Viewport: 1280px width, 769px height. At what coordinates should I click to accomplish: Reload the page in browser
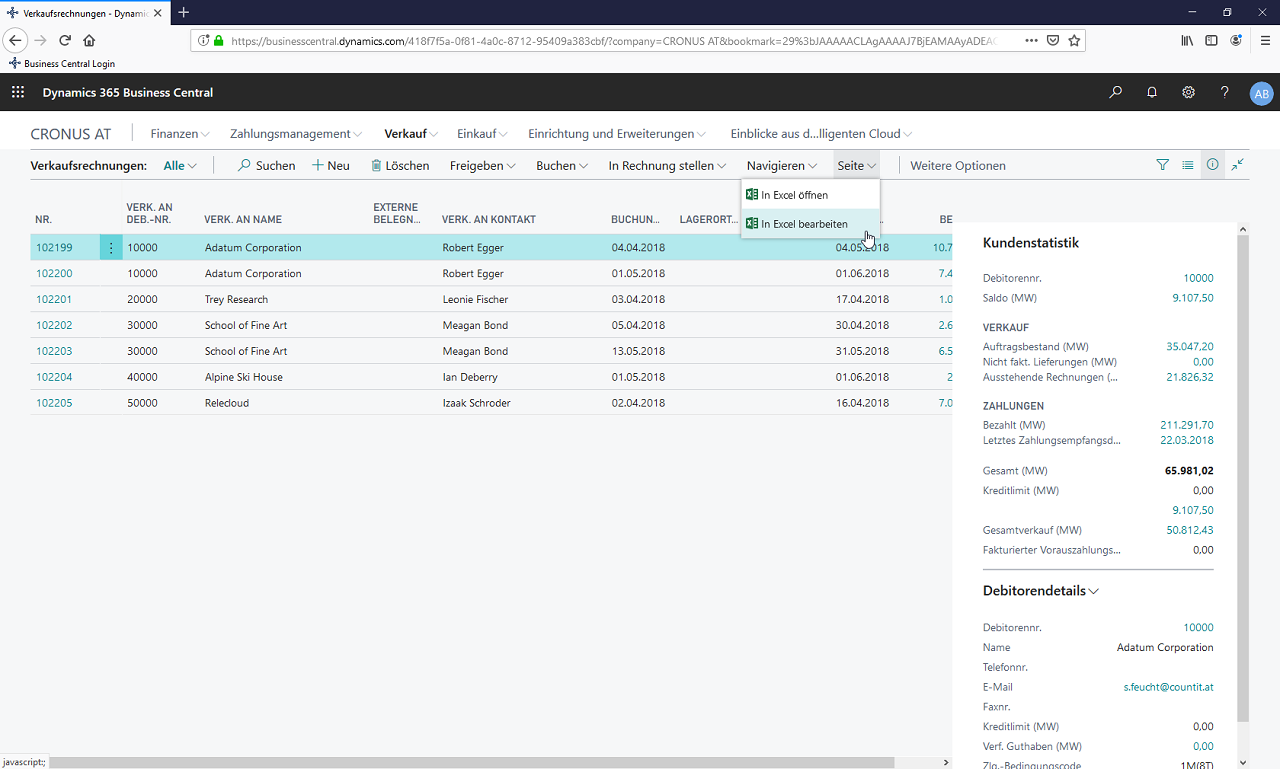[x=65, y=41]
